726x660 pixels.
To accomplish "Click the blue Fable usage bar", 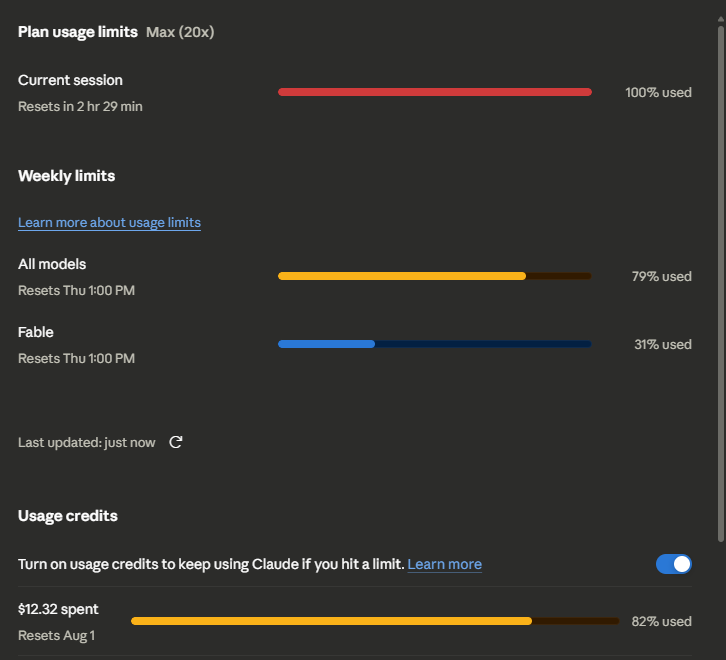I will coord(435,344).
